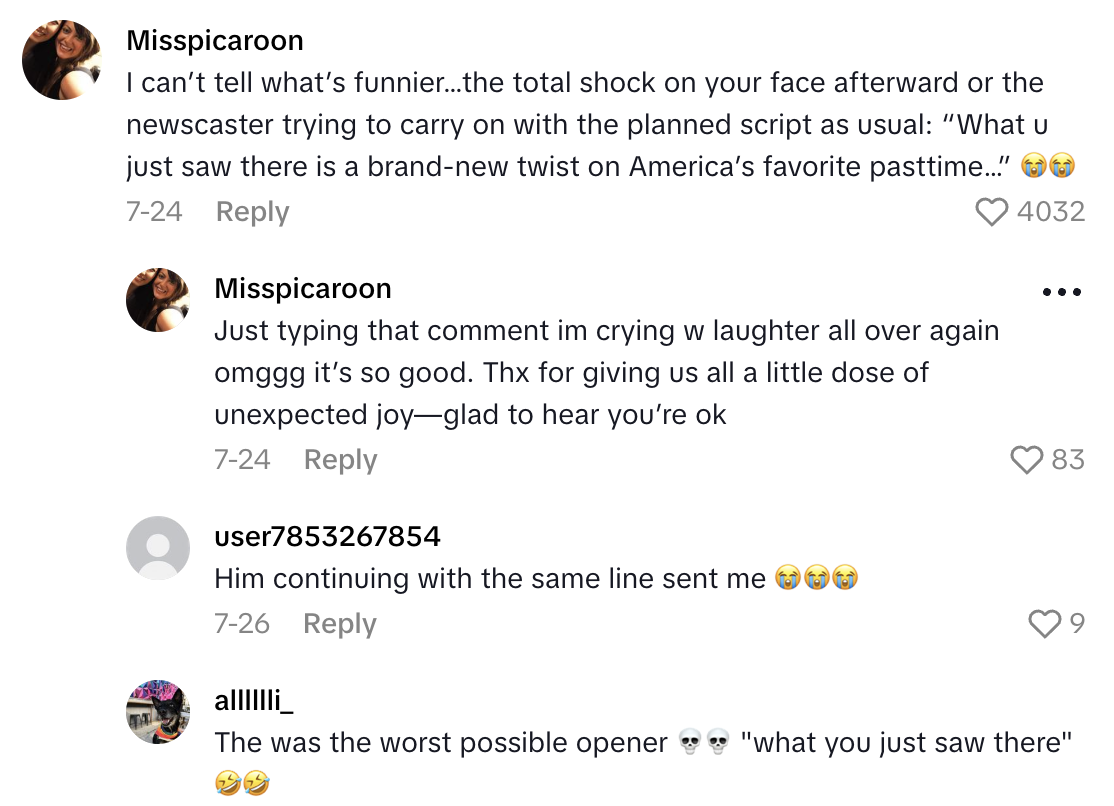Click the 7-24 date on the top comment

(154, 212)
